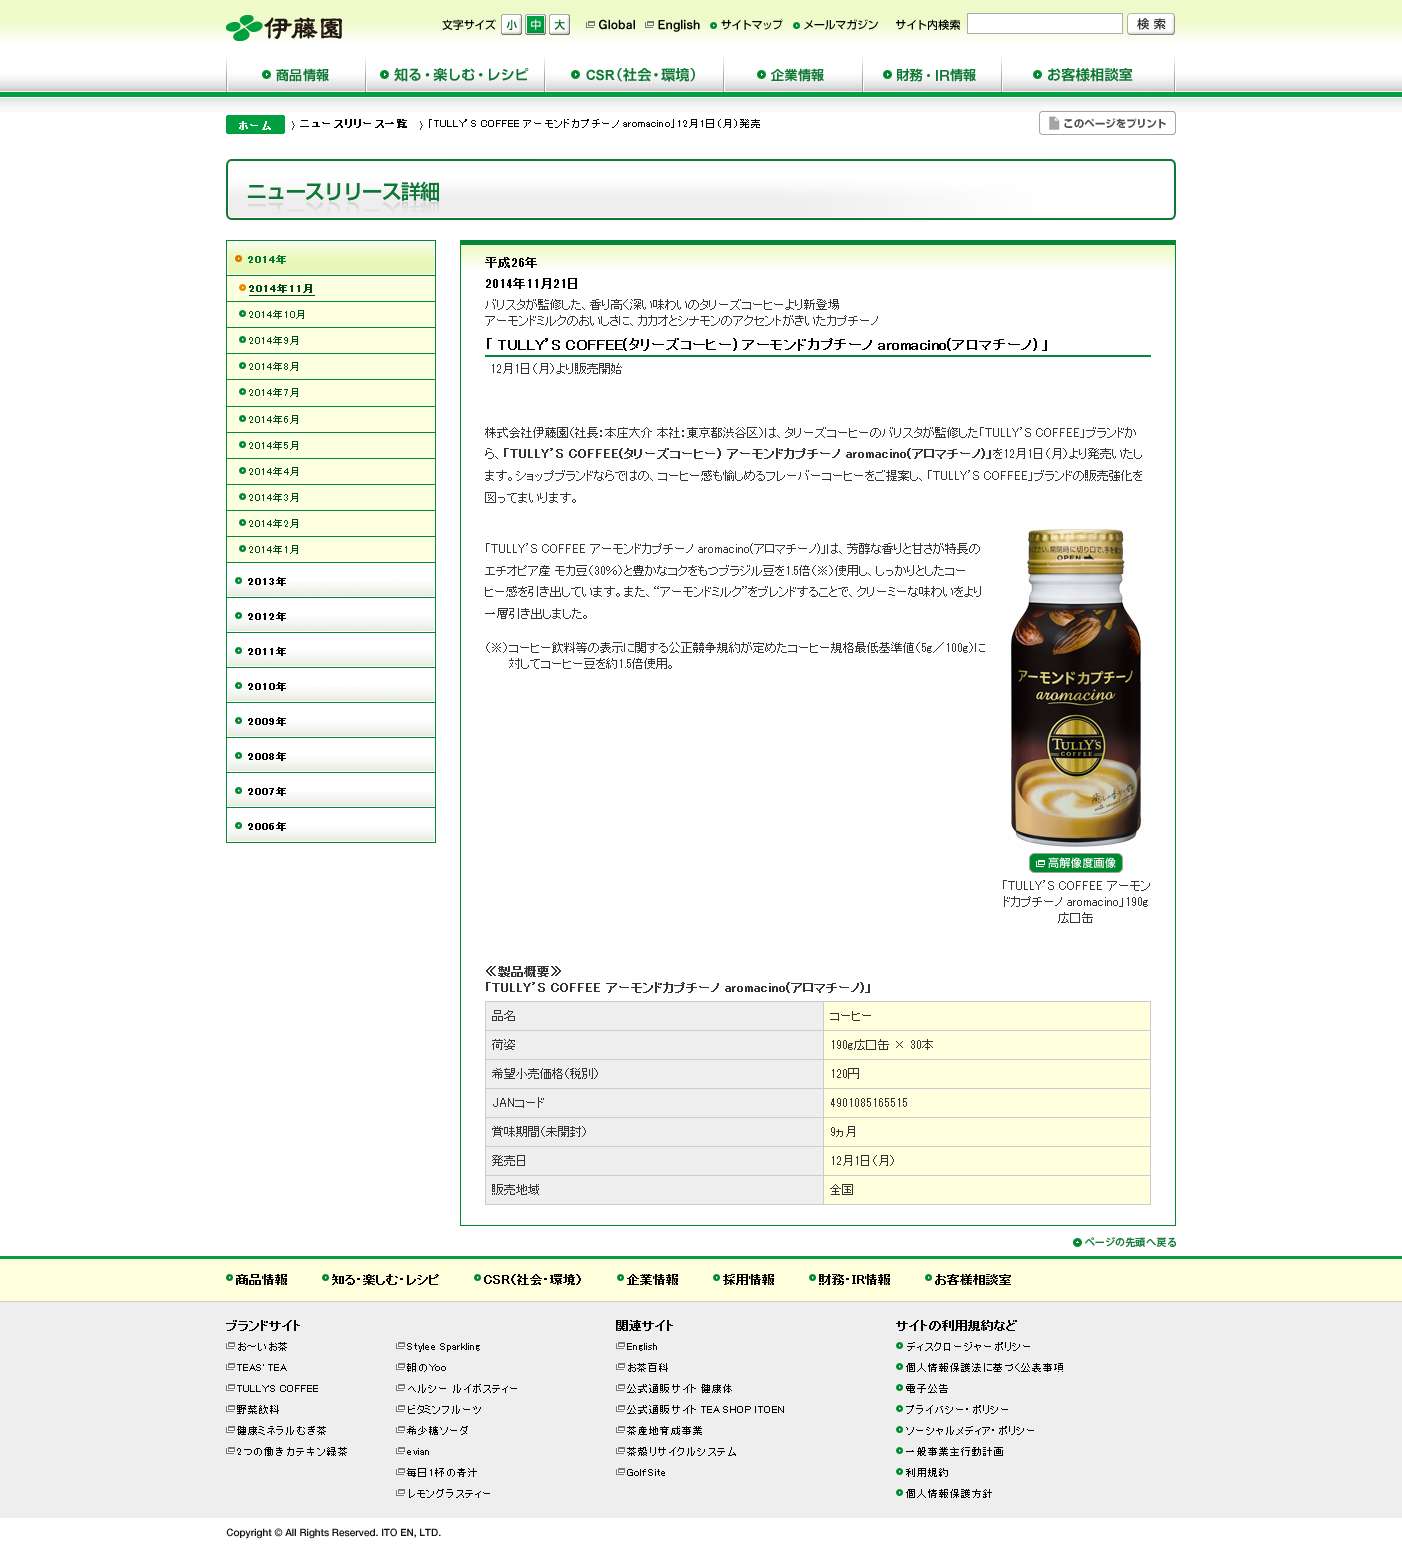The height and width of the screenshot is (1564, 1402).
Task: Open 健康ミネラルむぎ茶 brand site link
Action: [276, 1430]
